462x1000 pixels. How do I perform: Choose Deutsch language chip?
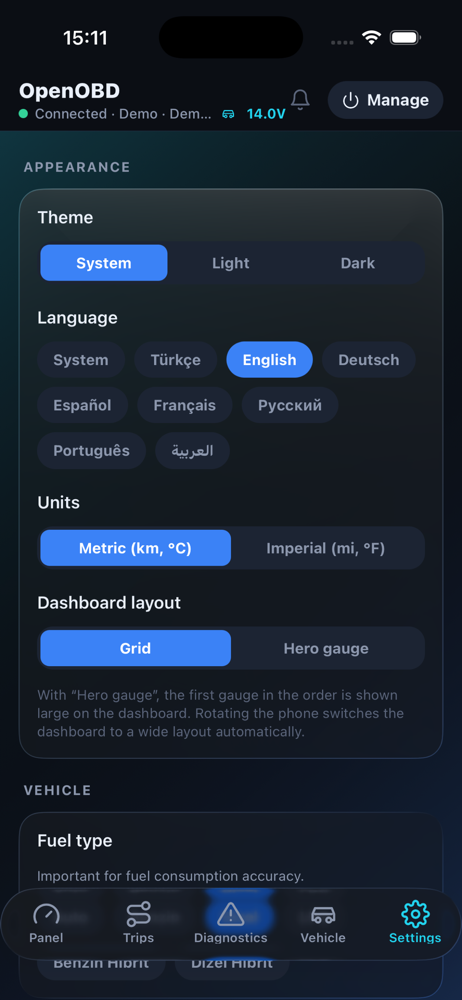tap(368, 360)
